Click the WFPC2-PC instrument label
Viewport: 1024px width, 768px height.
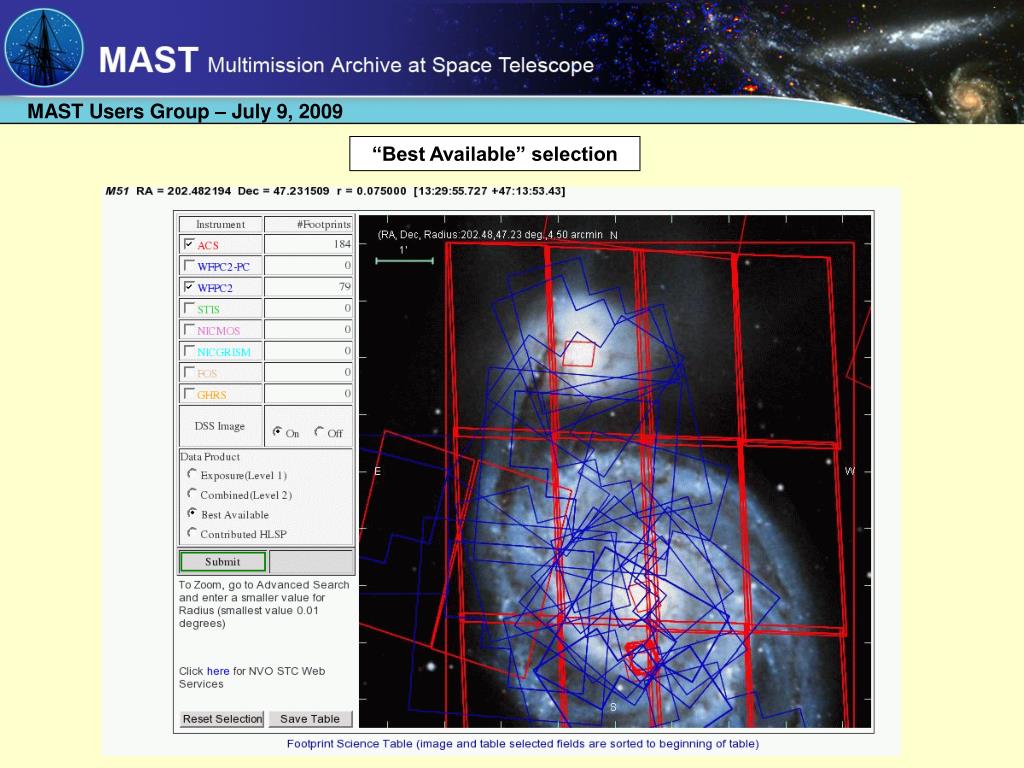[223, 266]
